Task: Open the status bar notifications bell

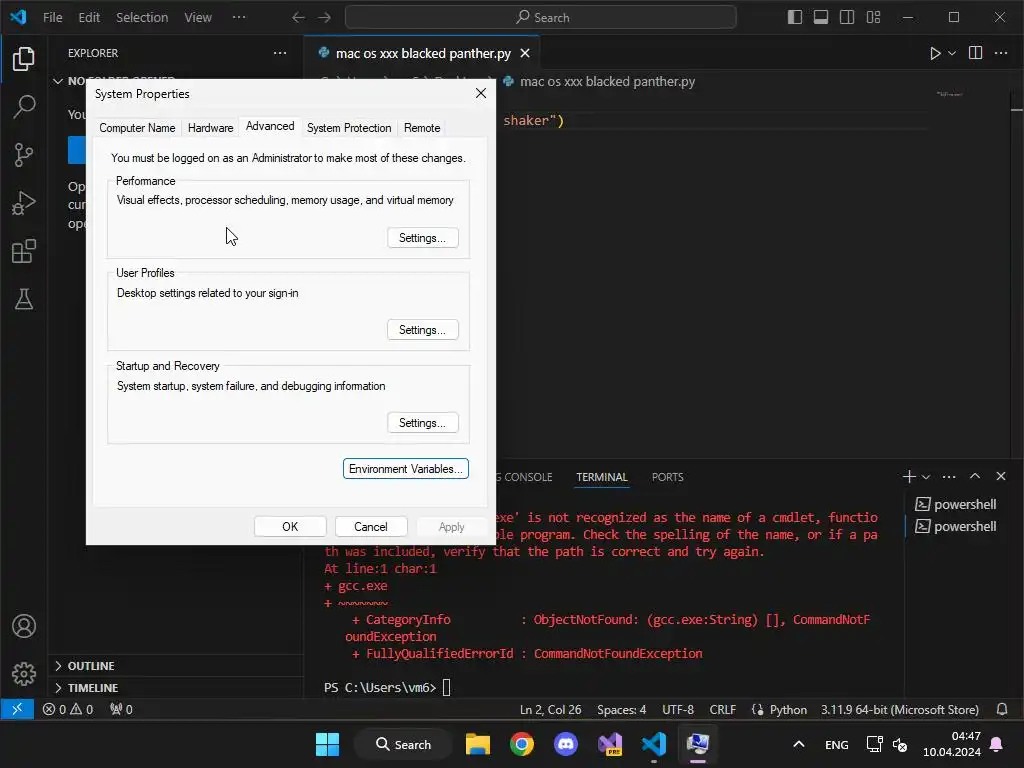Action: click(x=1001, y=709)
